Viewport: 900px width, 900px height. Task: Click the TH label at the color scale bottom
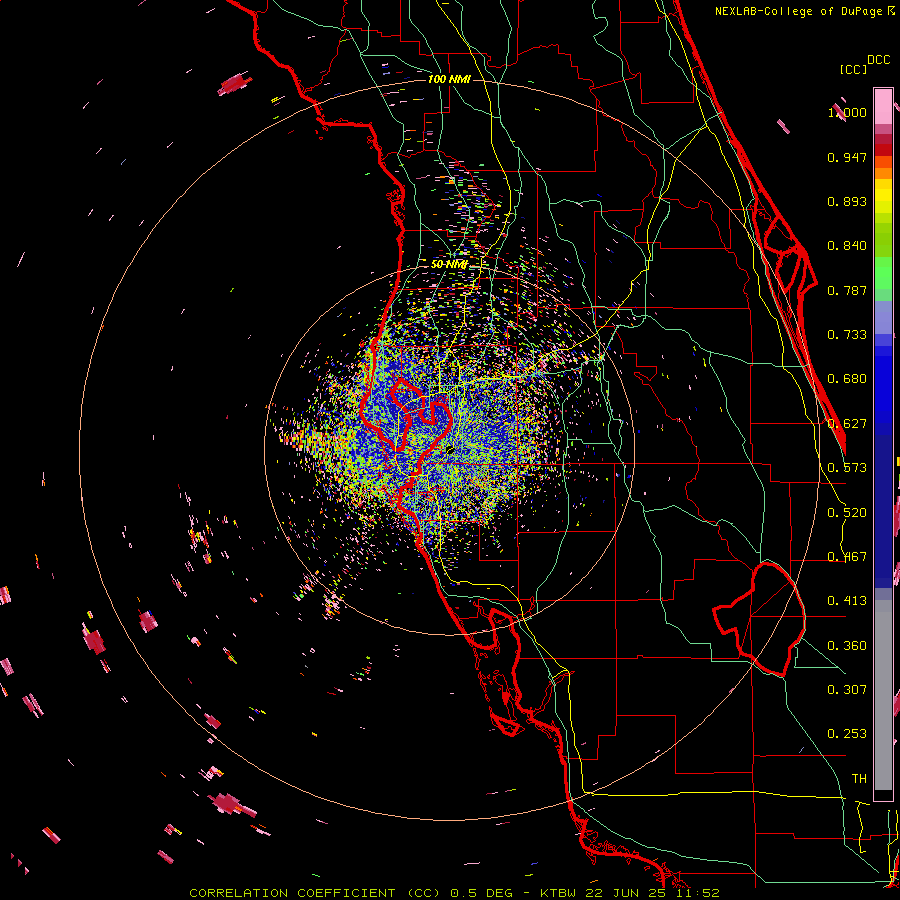click(x=859, y=778)
